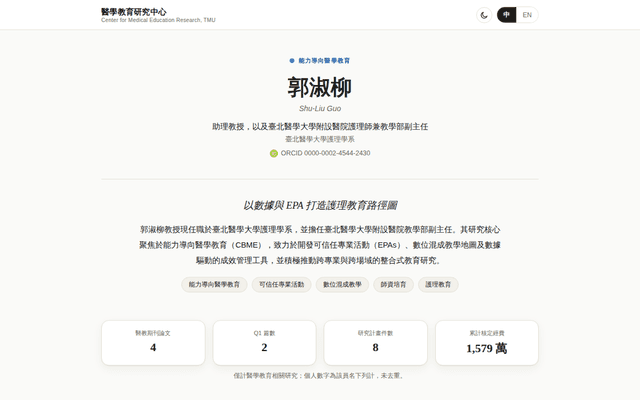Click the affiliation text 臺北醫學大學護理學系
640x400 pixels.
(x=320, y=139)
